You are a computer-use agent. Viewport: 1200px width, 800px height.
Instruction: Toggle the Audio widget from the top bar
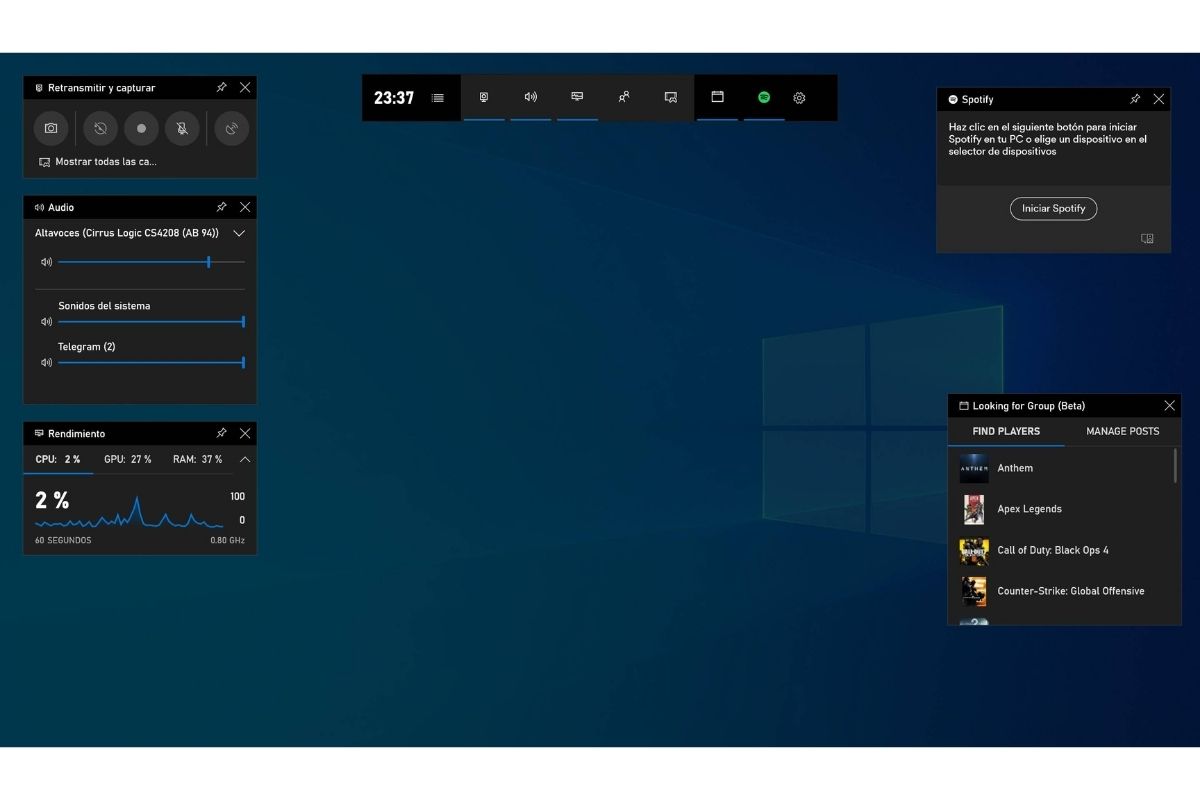point(531,97)
